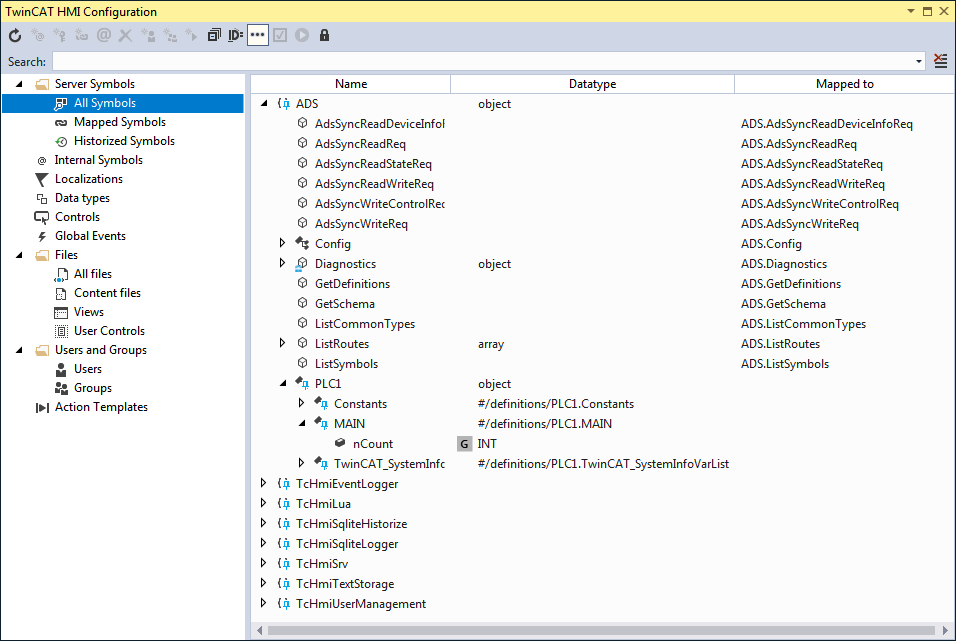Click the horizontal scrollbar at the bottom
Viewport: 956px width, 641px height.
(x=601, y=630)
